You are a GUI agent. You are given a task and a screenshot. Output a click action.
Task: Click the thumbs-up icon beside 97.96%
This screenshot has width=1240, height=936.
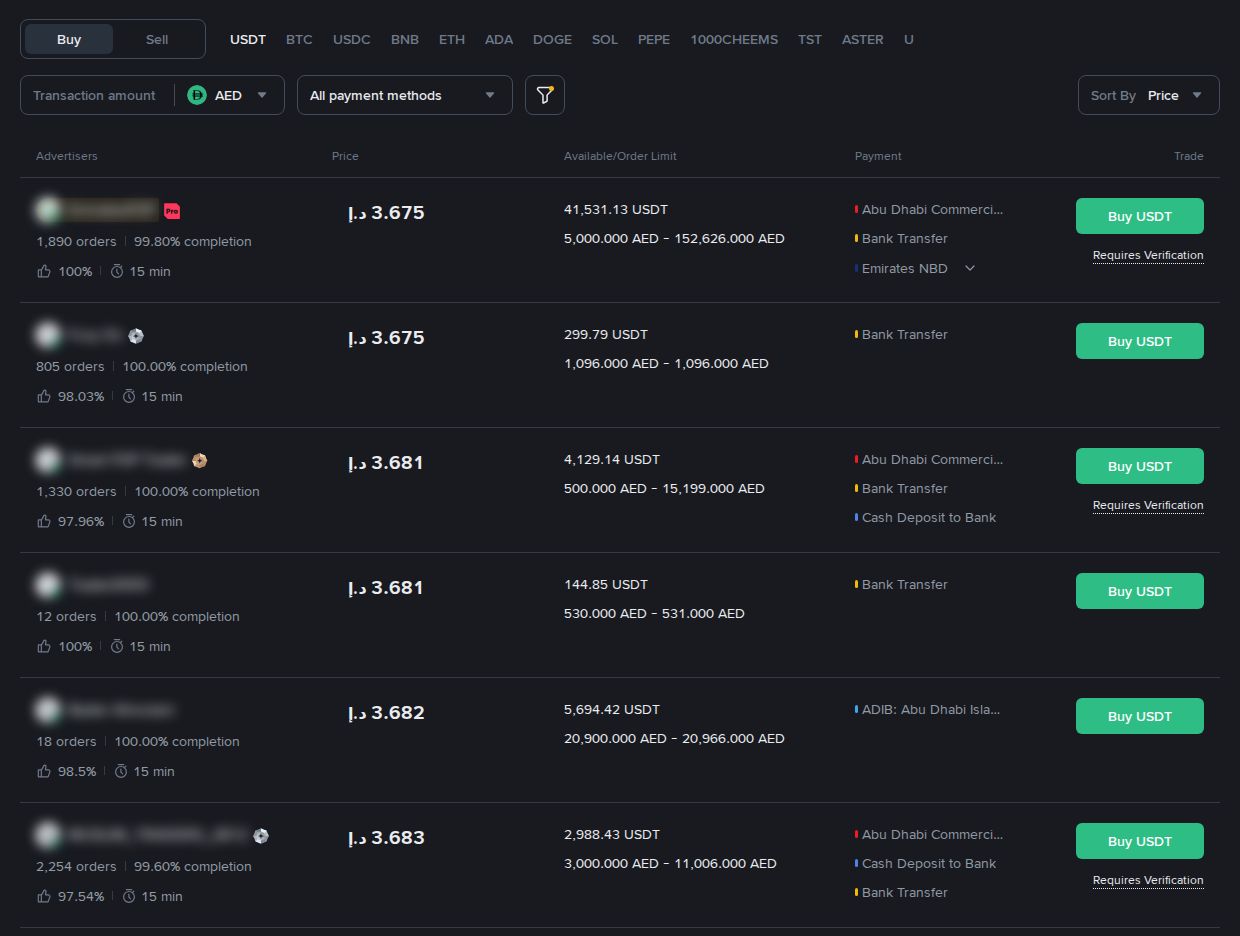(44, 521)
